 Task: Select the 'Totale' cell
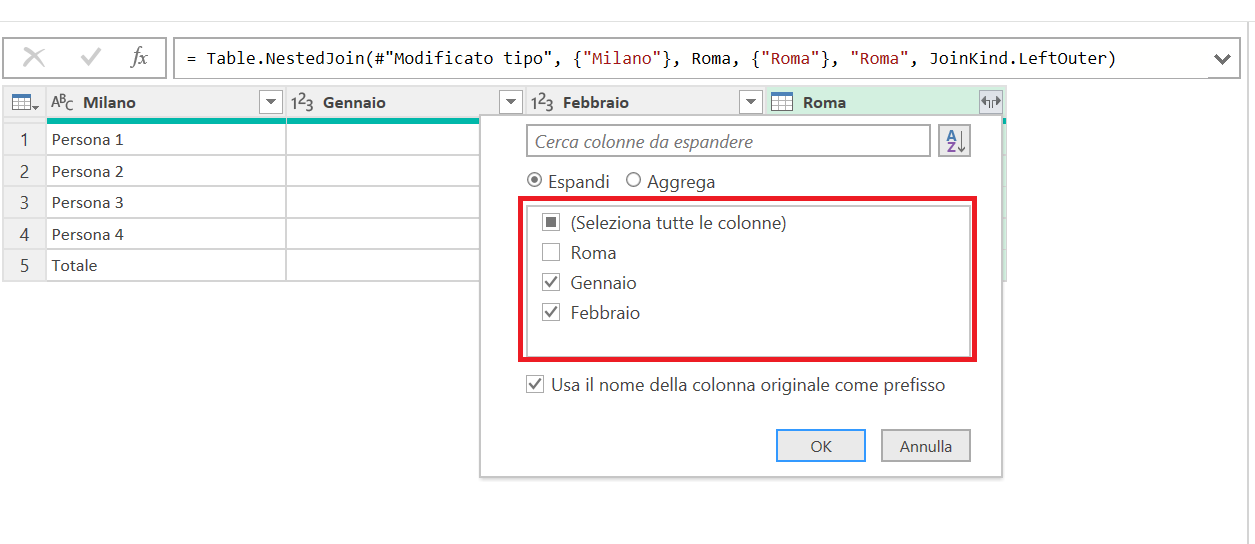click(x=166, y=265)
